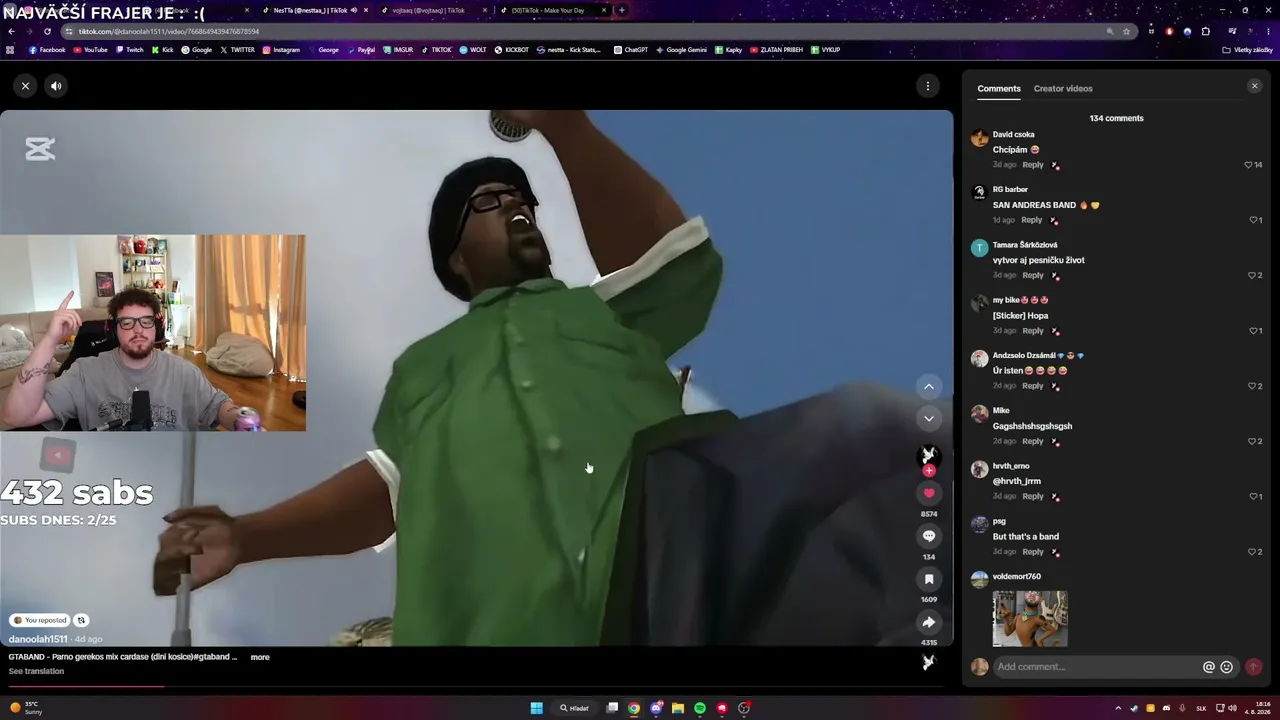Viewport: 1280px width, 720px height.
Task: Switch to the Creator videos tab
Action: (1063, 89)
